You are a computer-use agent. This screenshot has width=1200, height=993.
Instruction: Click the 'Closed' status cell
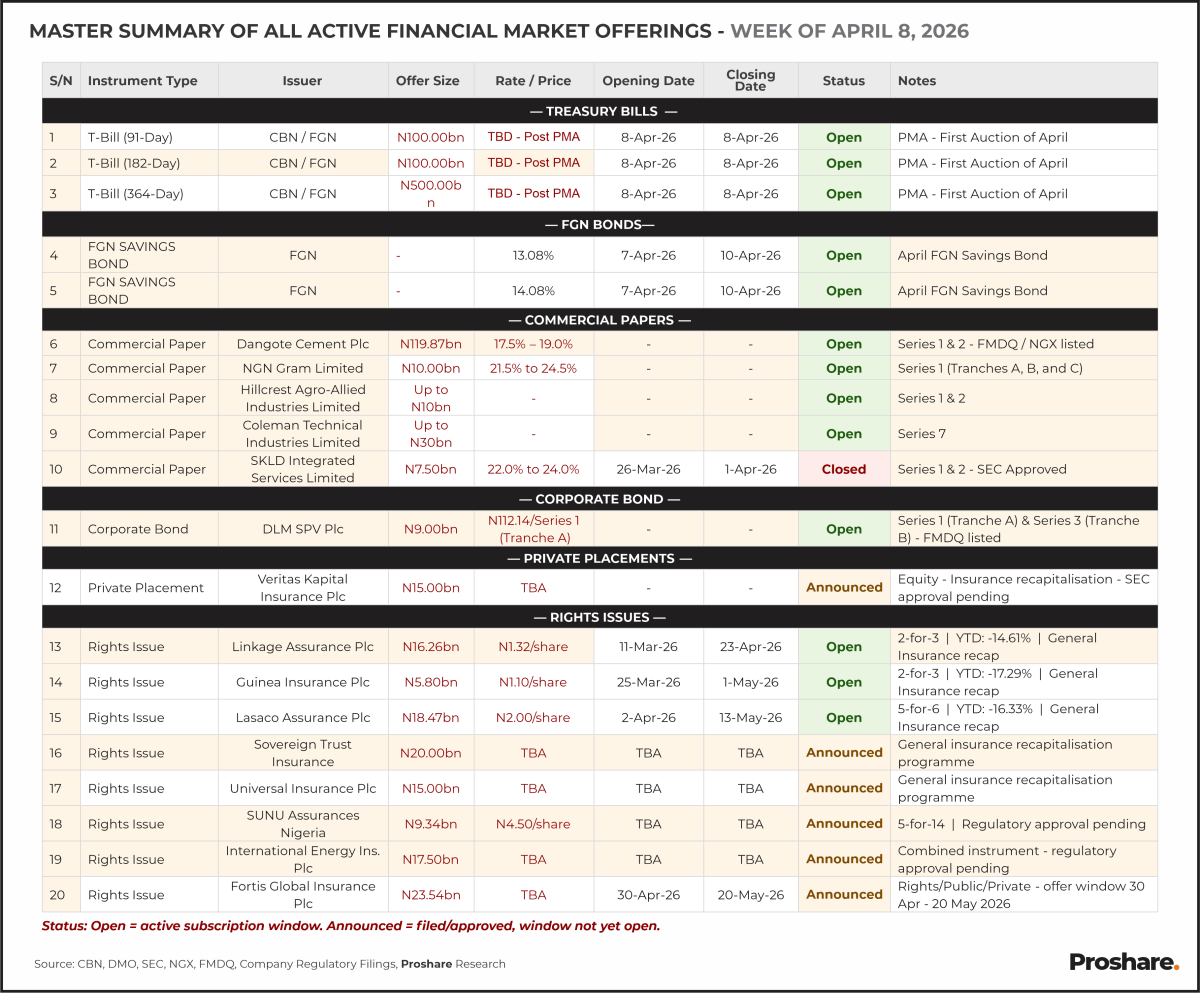point(844,469)
